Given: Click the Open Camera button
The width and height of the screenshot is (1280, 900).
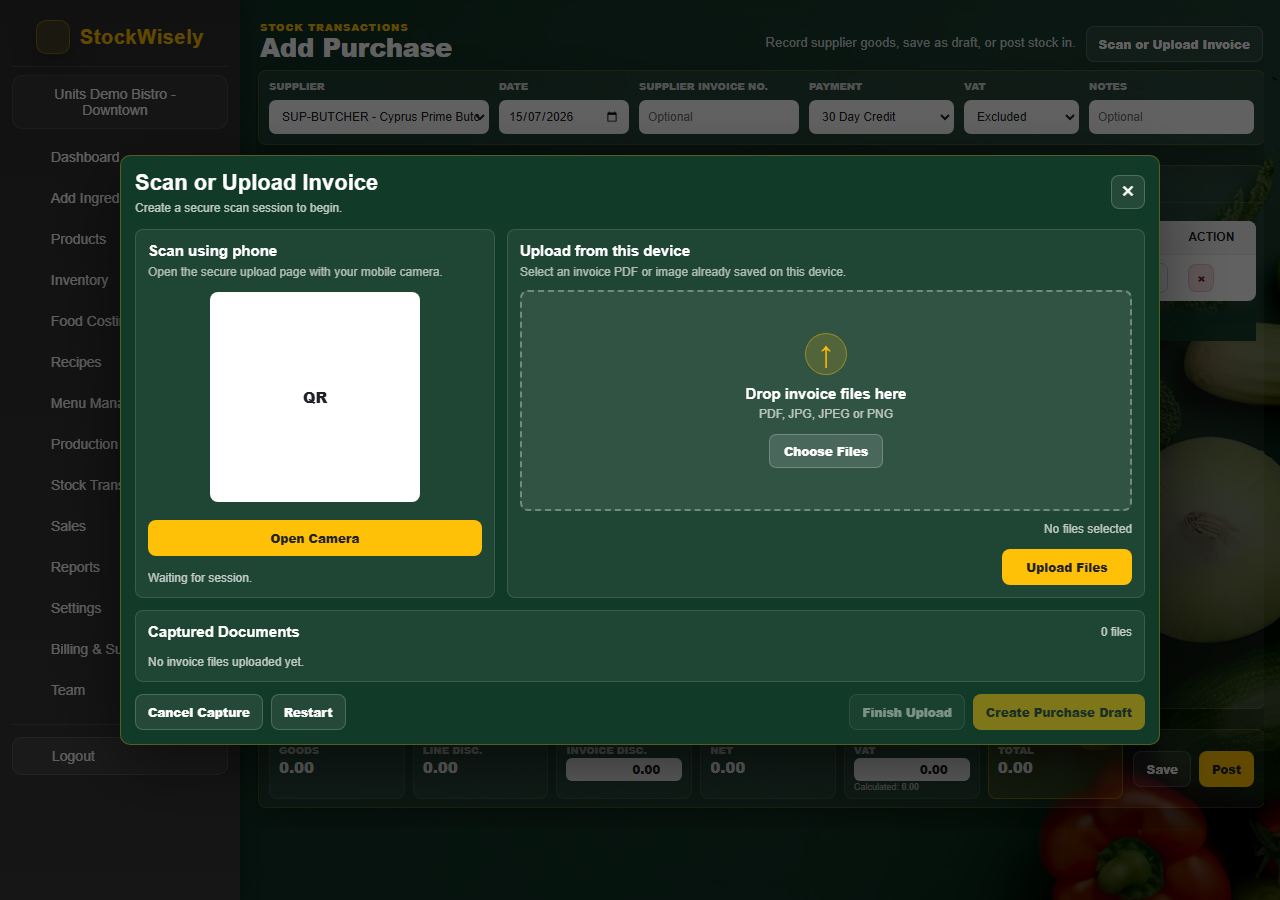Looking at the screenshot, I should [315, 538].
